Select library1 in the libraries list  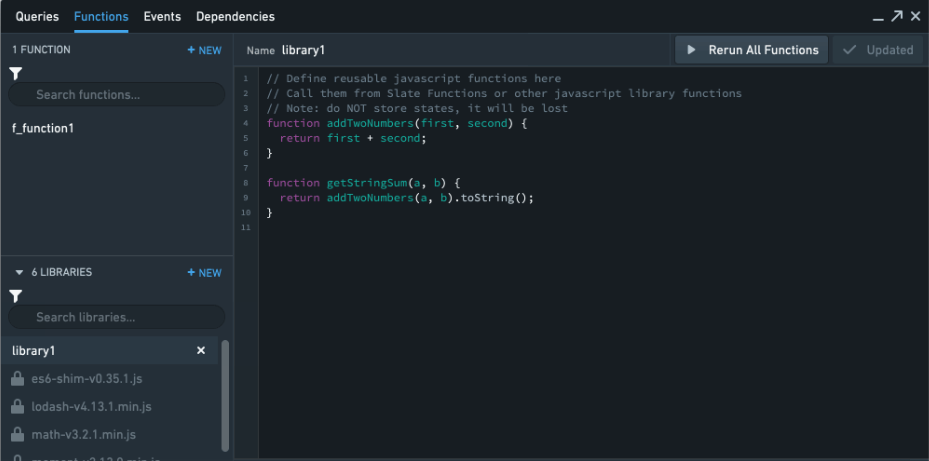(110, 350)
